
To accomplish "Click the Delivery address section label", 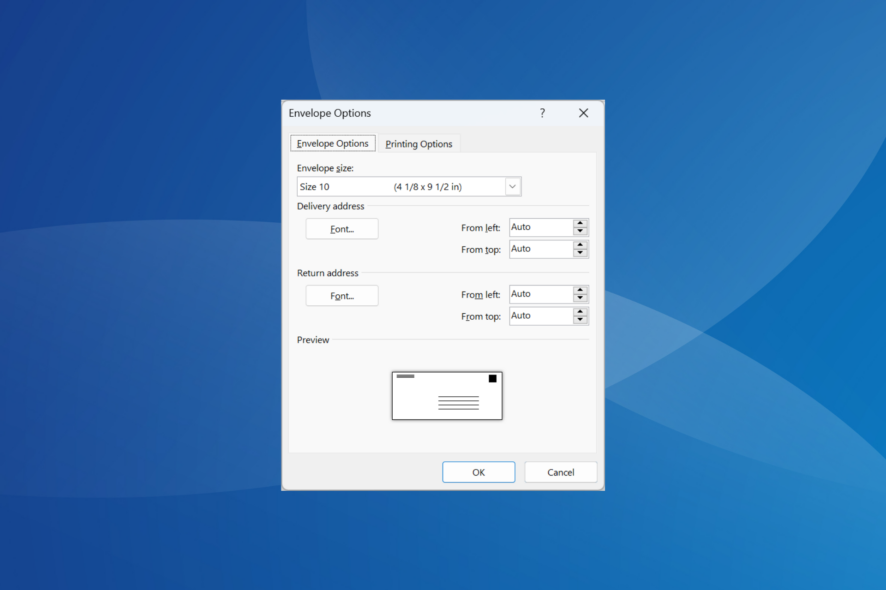I will tap(331, 206).
